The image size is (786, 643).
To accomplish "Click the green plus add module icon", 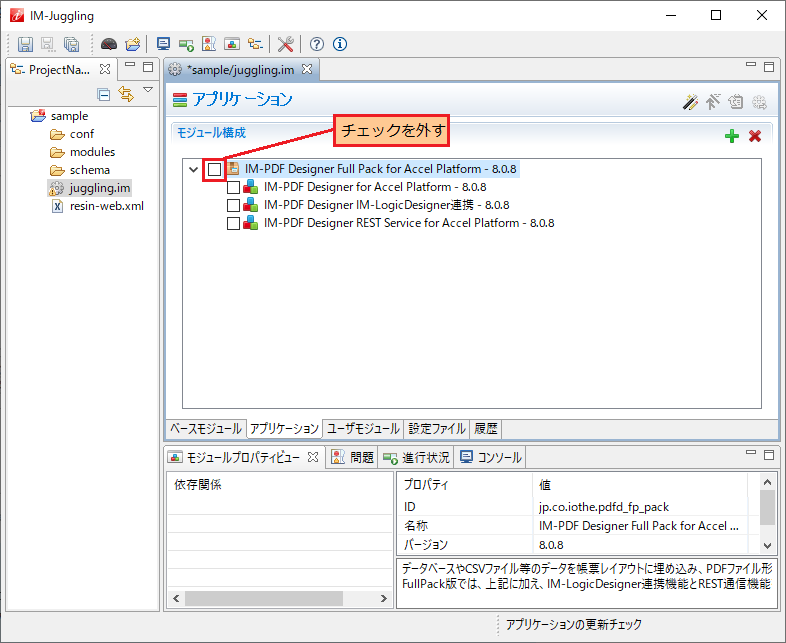I will [732, 135].
